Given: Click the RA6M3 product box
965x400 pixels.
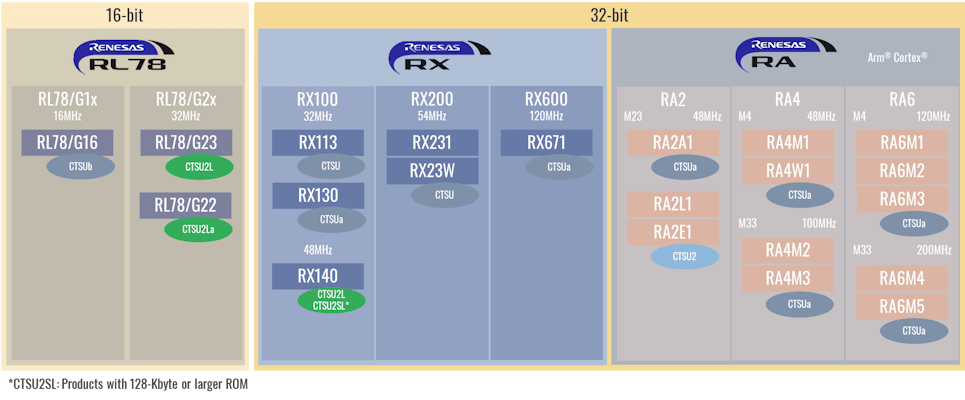Looking at the screenshot, I should [x=902, y=199].
